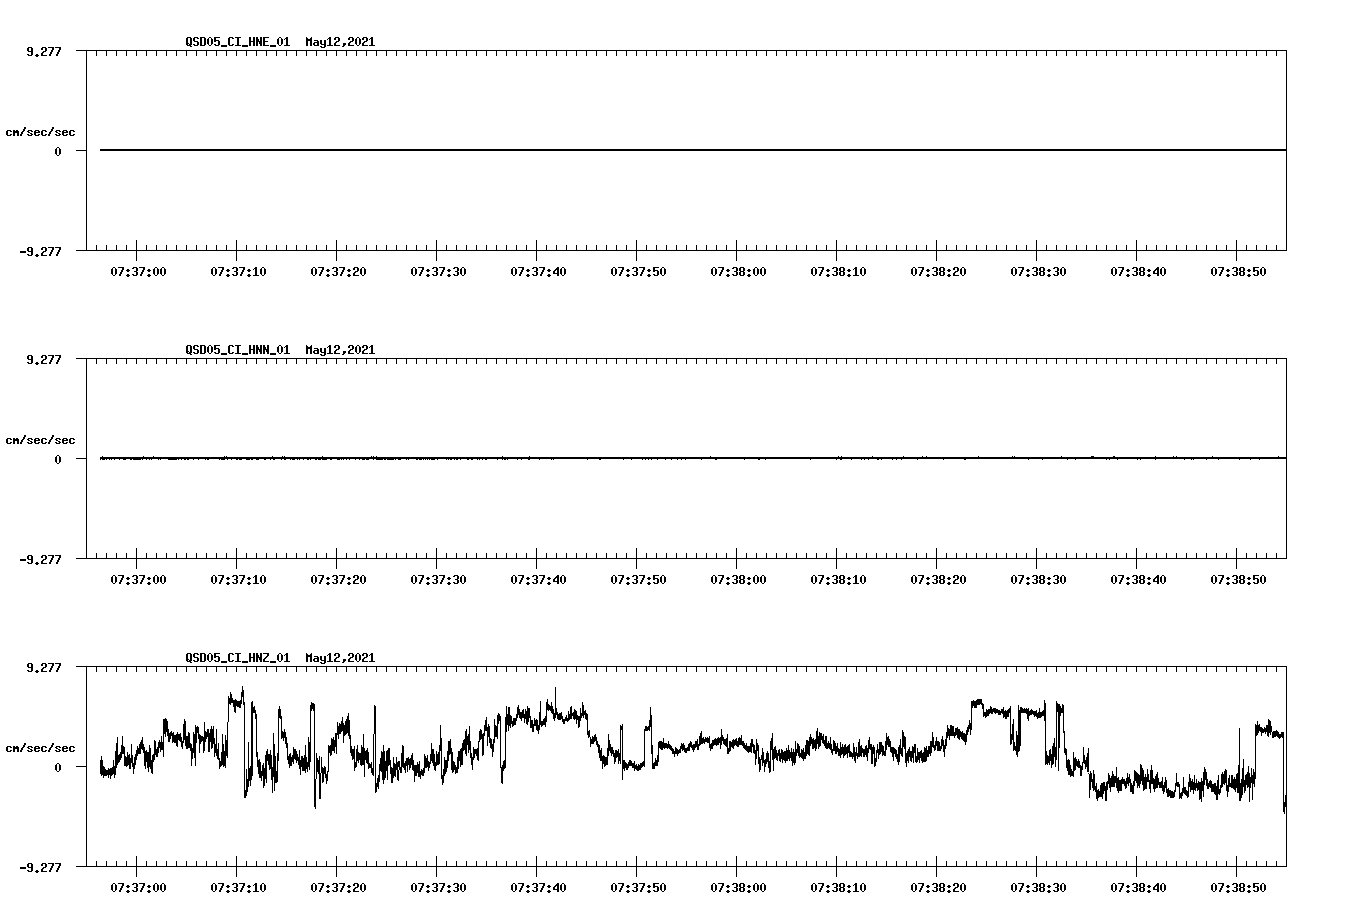Click the -9.277 lower limit of HNE plot

[41, 252]
